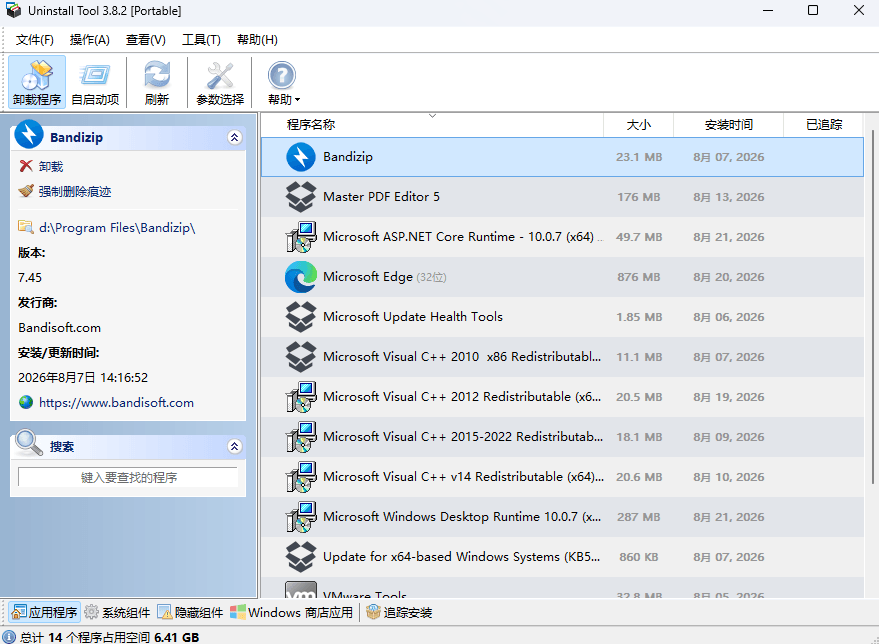Click the Master PDF Editor 5 icon
The height and width of the screenshot is (644, 879).
pyautogui.click(x=301, y=197)
